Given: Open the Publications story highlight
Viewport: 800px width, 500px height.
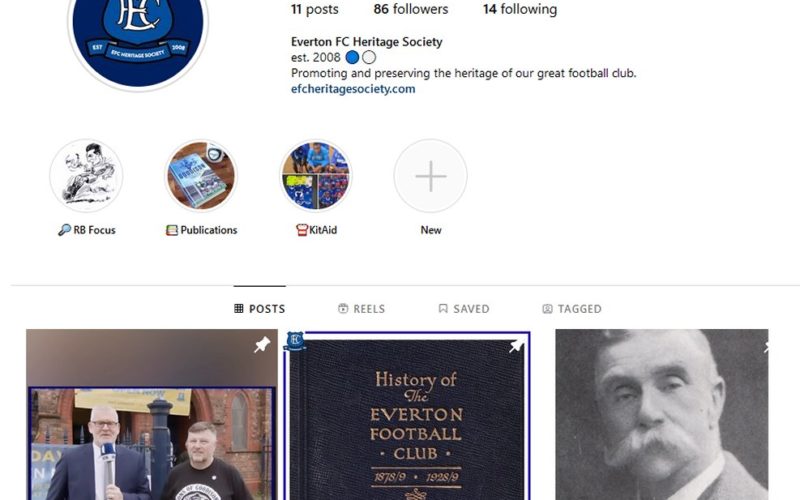Looking at the screenshot, I should (x=201, y=176).
